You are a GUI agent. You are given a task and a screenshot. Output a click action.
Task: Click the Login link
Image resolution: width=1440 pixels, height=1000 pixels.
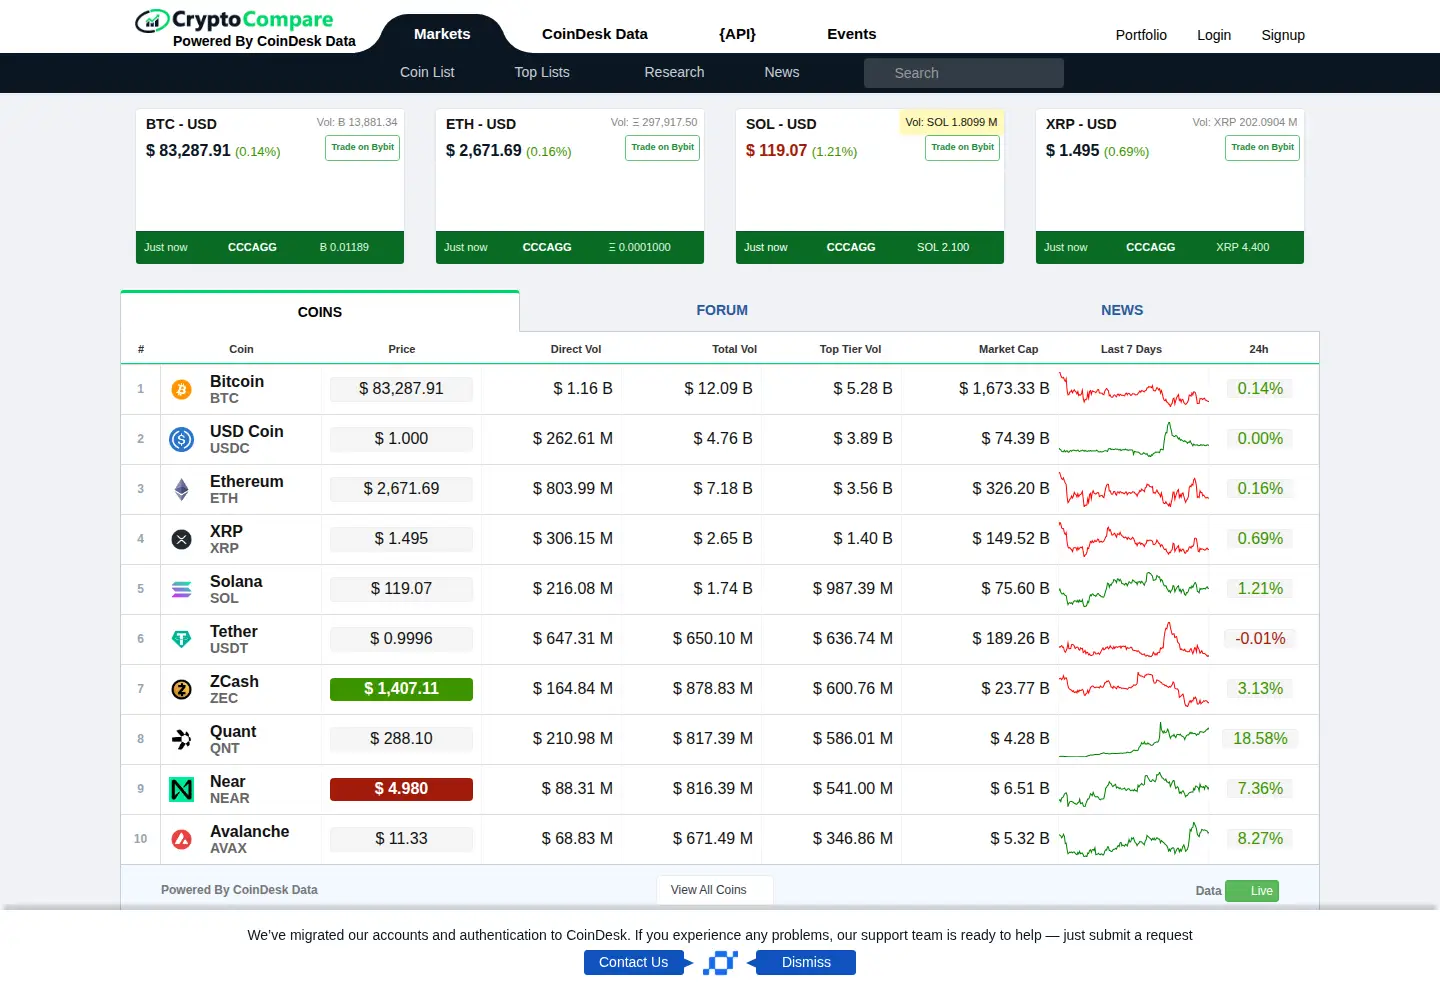point(1214,35)
